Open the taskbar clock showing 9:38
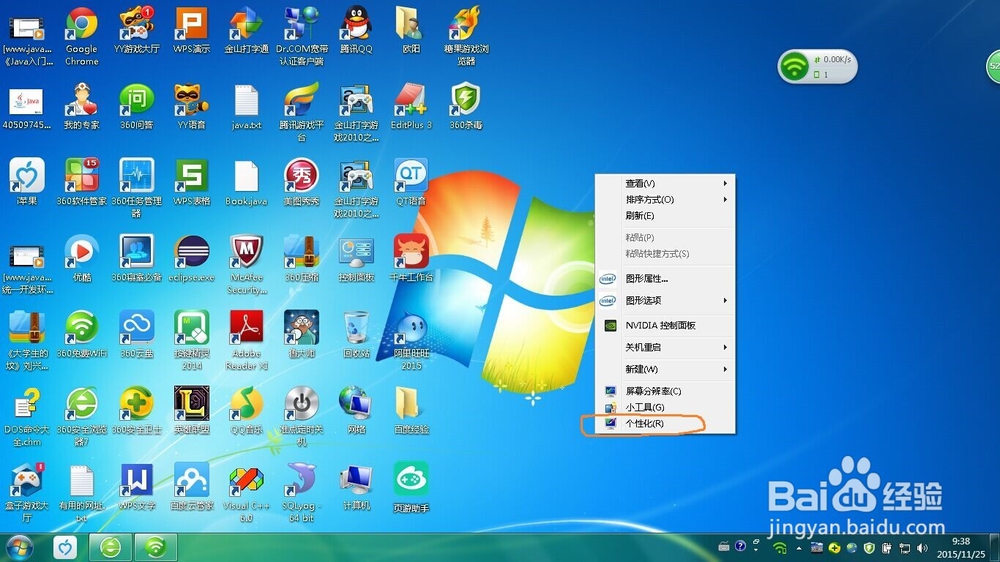This screenshot has width=1000, height=562. click(960, 548)
